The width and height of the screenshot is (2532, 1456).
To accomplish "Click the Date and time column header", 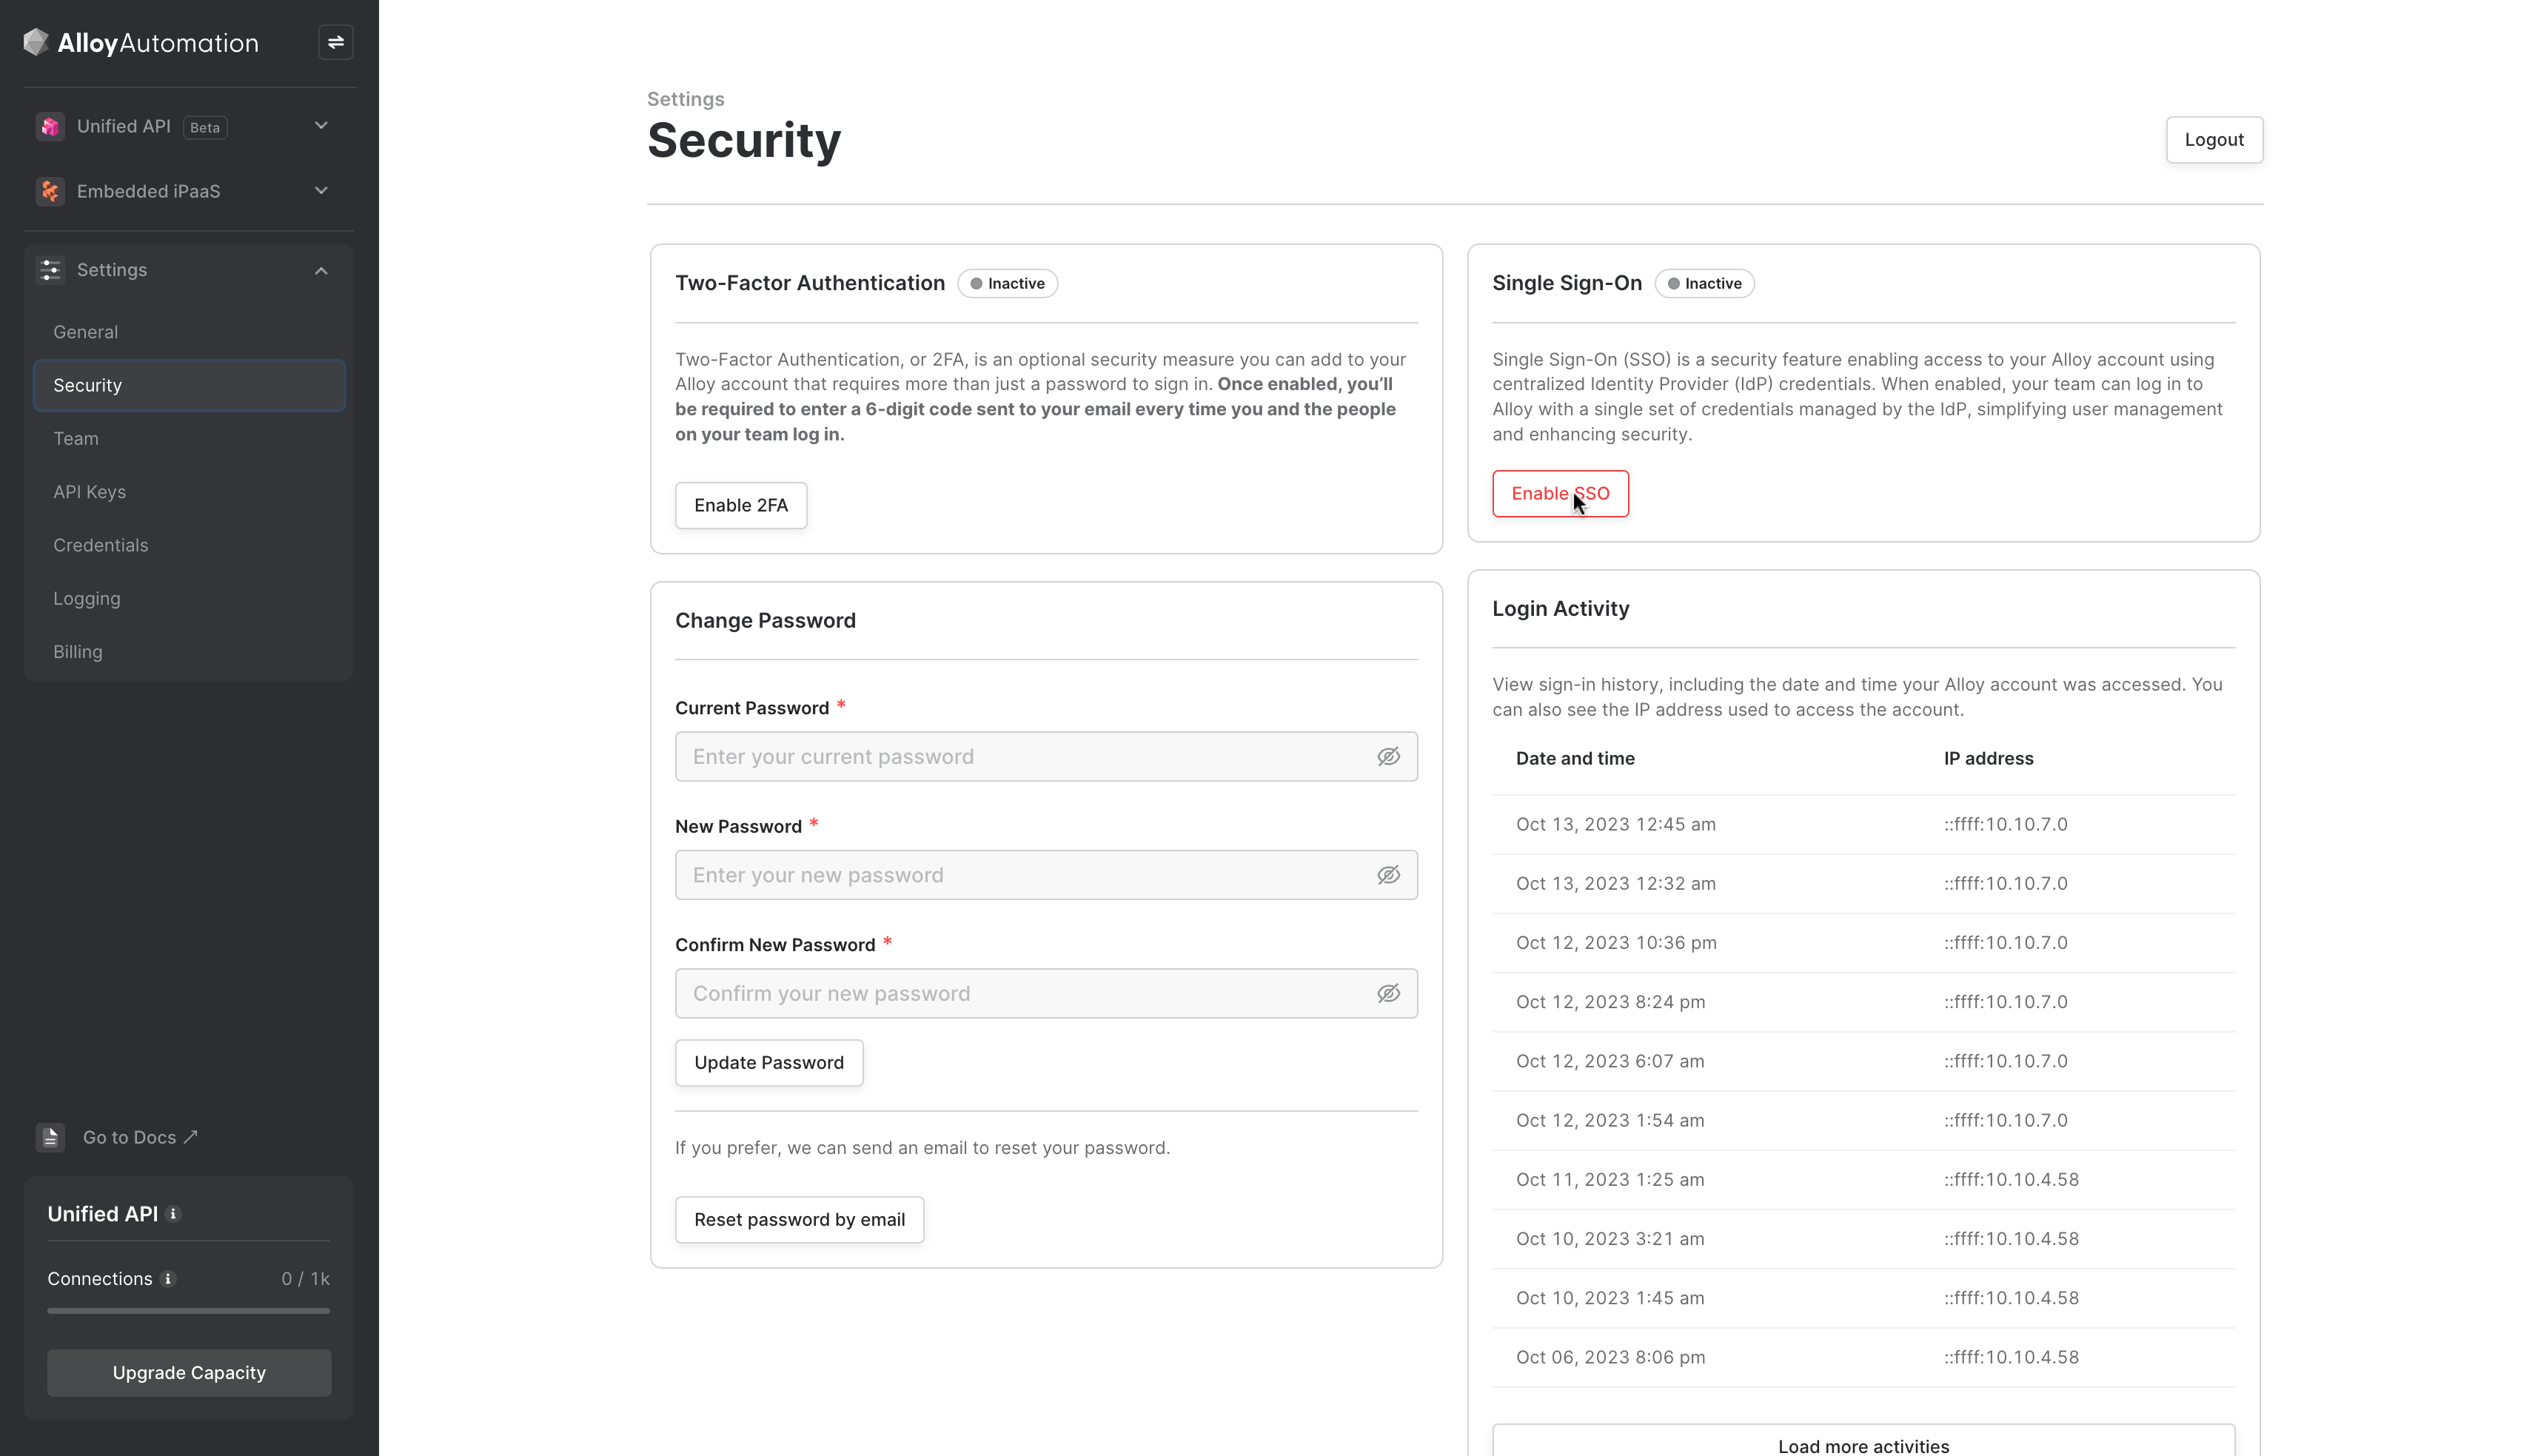I will tap(1575, 758).
